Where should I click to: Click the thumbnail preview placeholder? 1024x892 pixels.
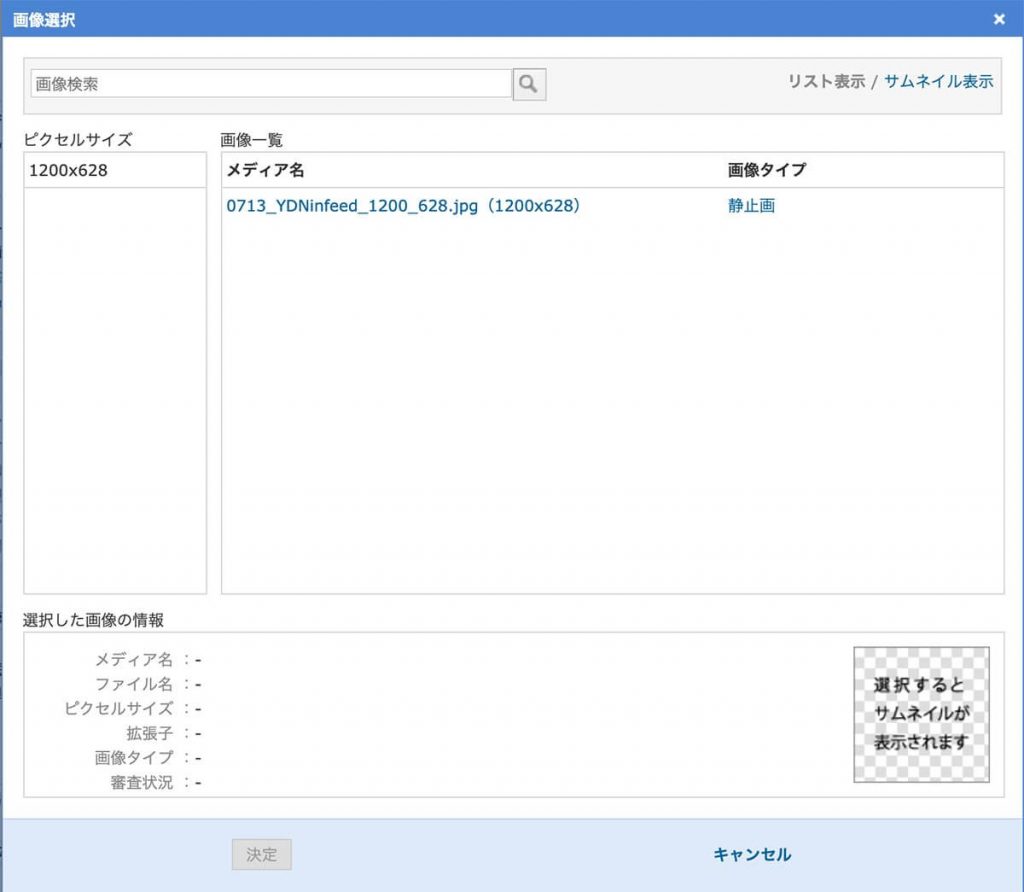tap(921, 714)
